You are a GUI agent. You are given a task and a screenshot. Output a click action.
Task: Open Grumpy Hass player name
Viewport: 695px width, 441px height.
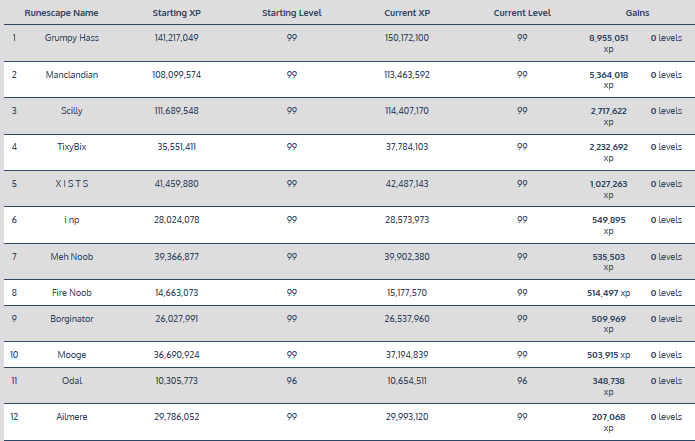click(x=71, y=38)
